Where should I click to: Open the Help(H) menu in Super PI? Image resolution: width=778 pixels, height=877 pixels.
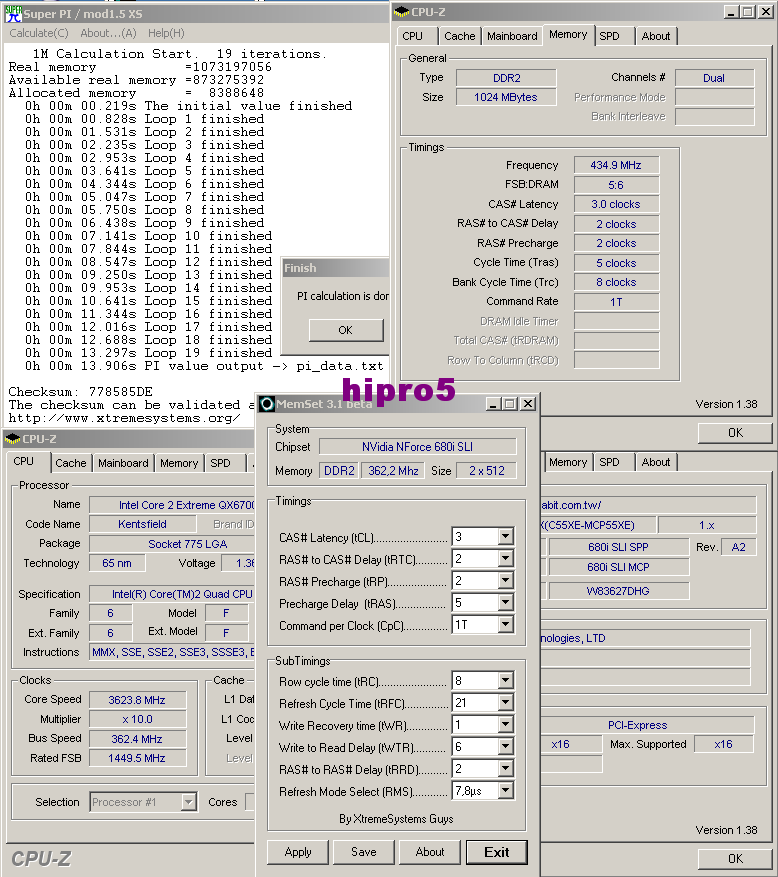coord(166,33)
